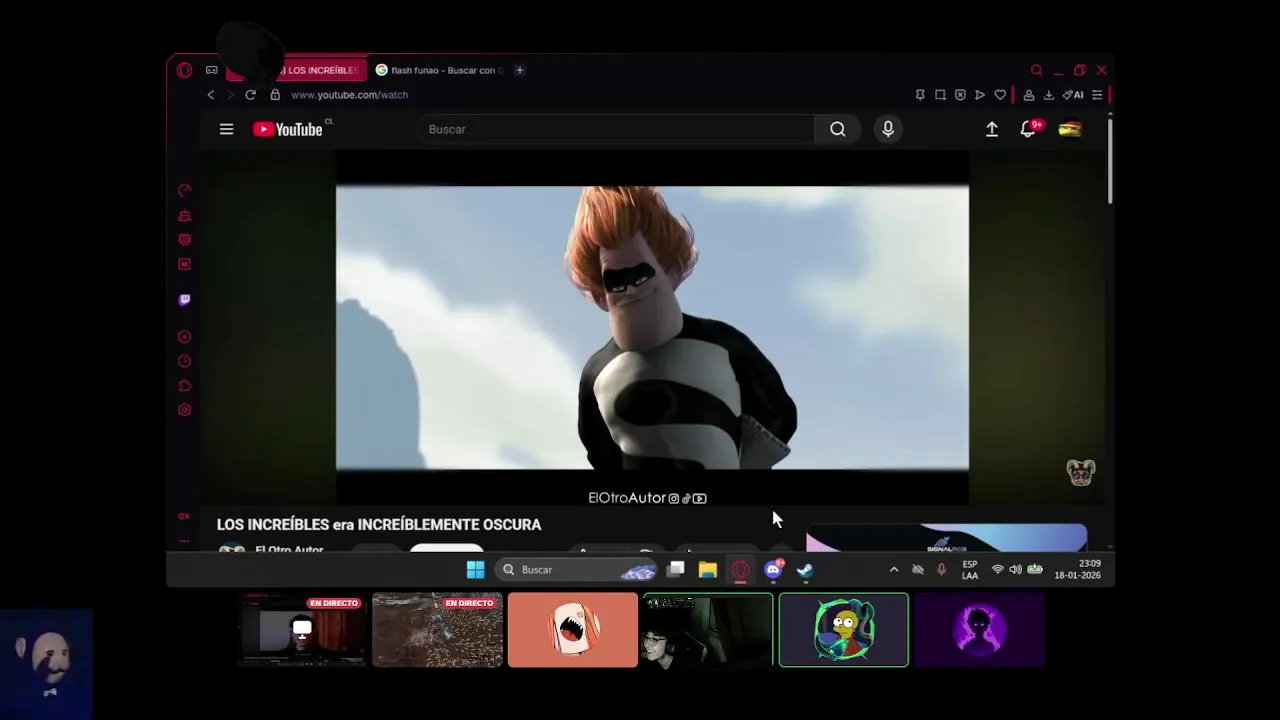Screen dimensions: 1280x720
Task: Open the GX icon at sidebar bottom
Action: 184,516
